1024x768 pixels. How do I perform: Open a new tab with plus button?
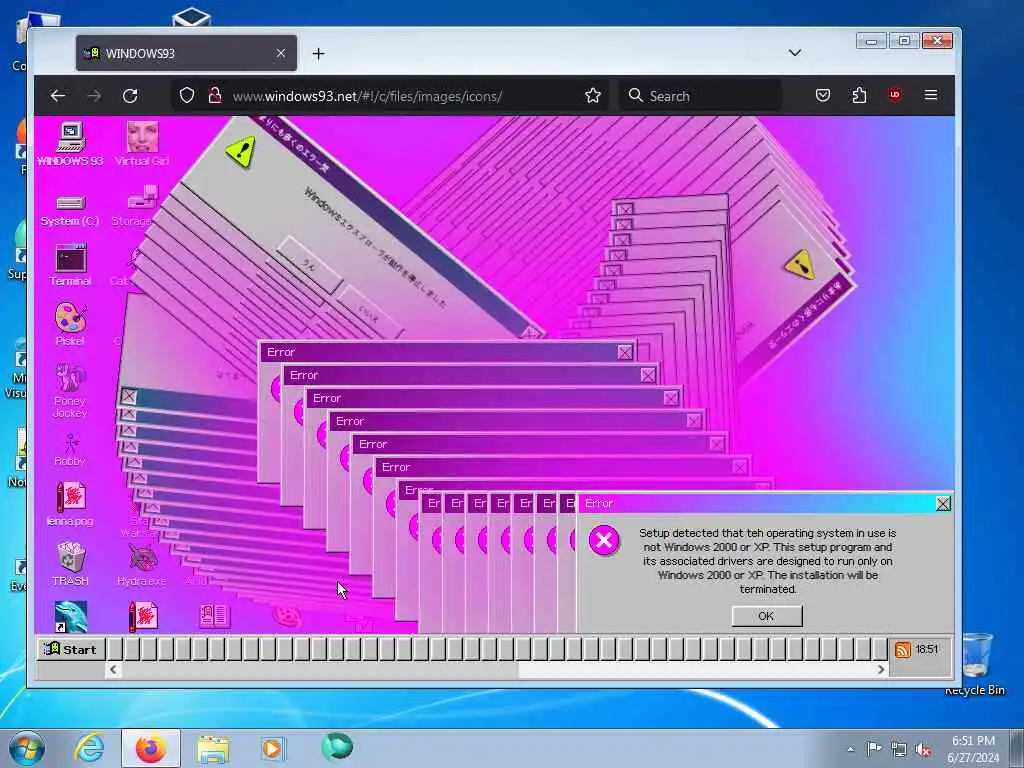click(x=318, y=54)
